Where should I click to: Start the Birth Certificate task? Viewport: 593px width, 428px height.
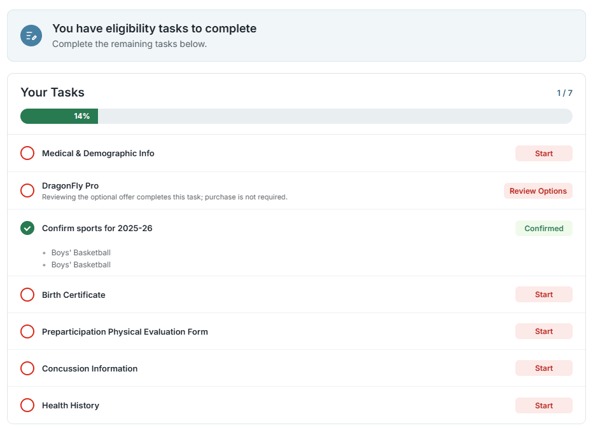[543, 295]
